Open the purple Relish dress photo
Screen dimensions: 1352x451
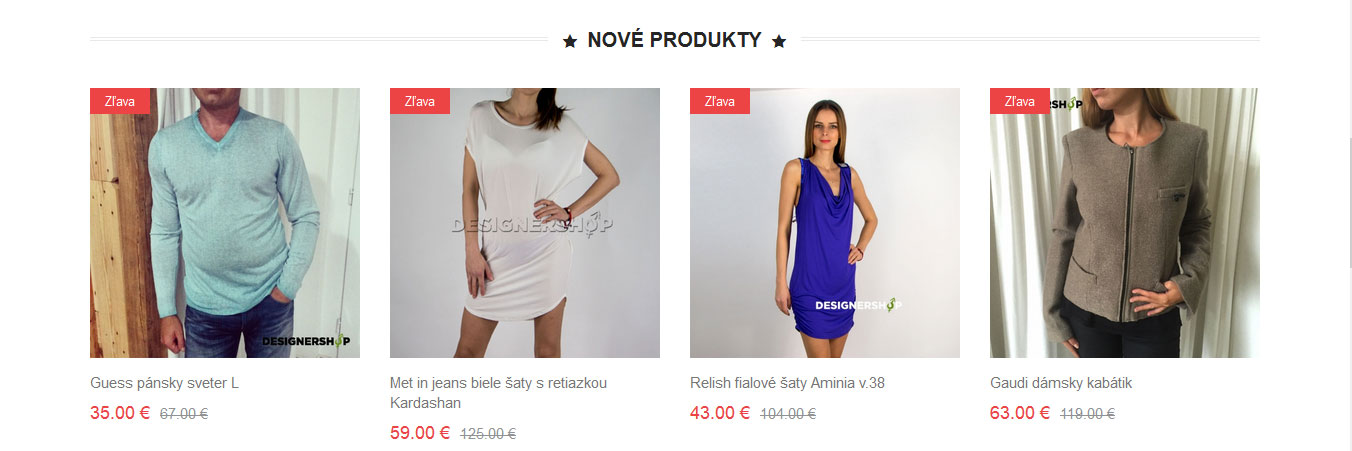coord(825,223)
